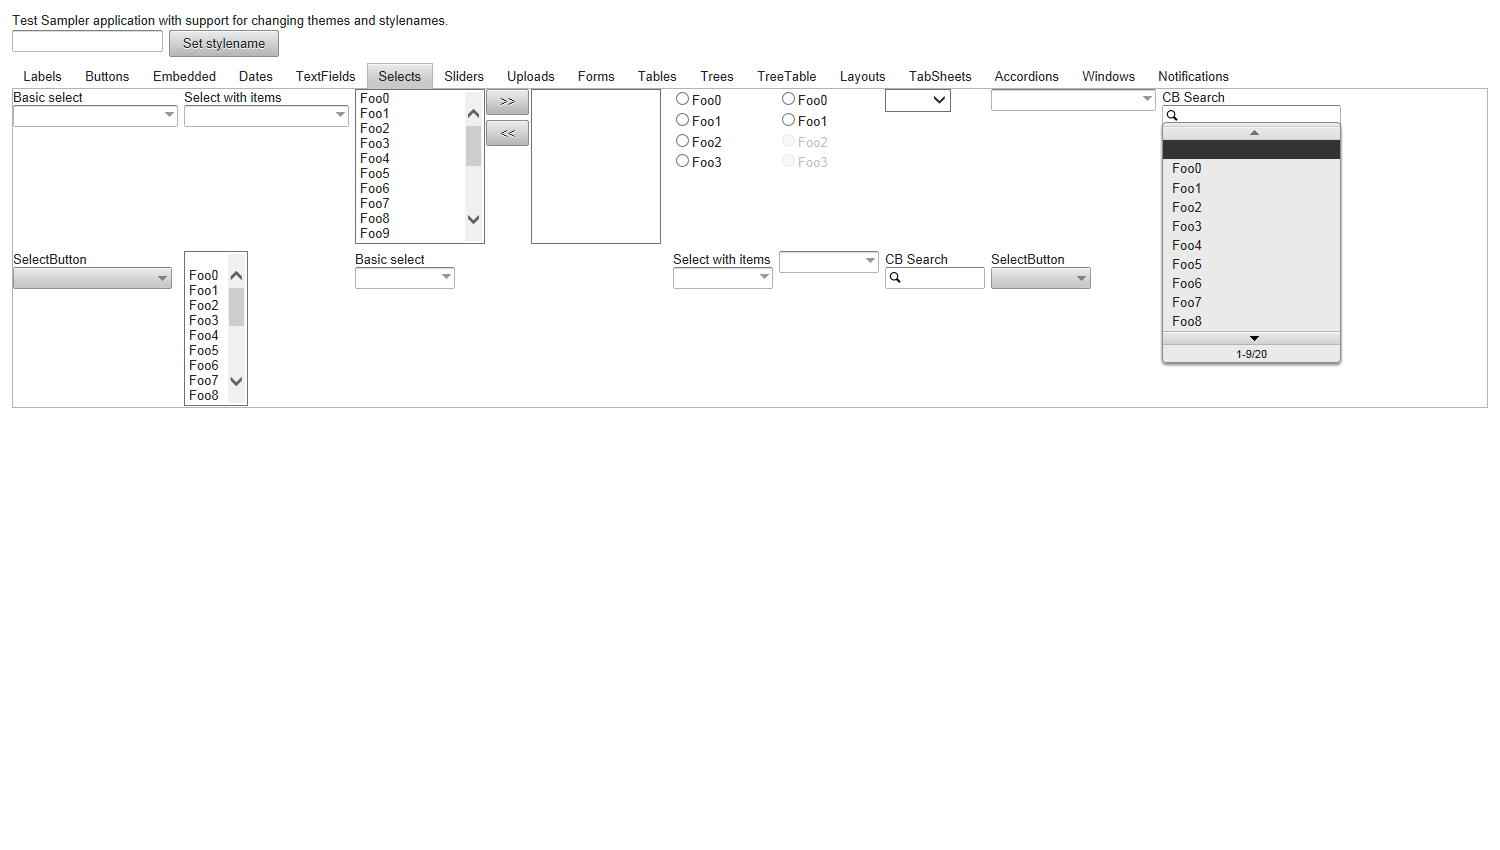The height and width of the screenshot is (850, 1500).
Task: Select Foo3 radio in first option group
Action: (x=683, y=161)
